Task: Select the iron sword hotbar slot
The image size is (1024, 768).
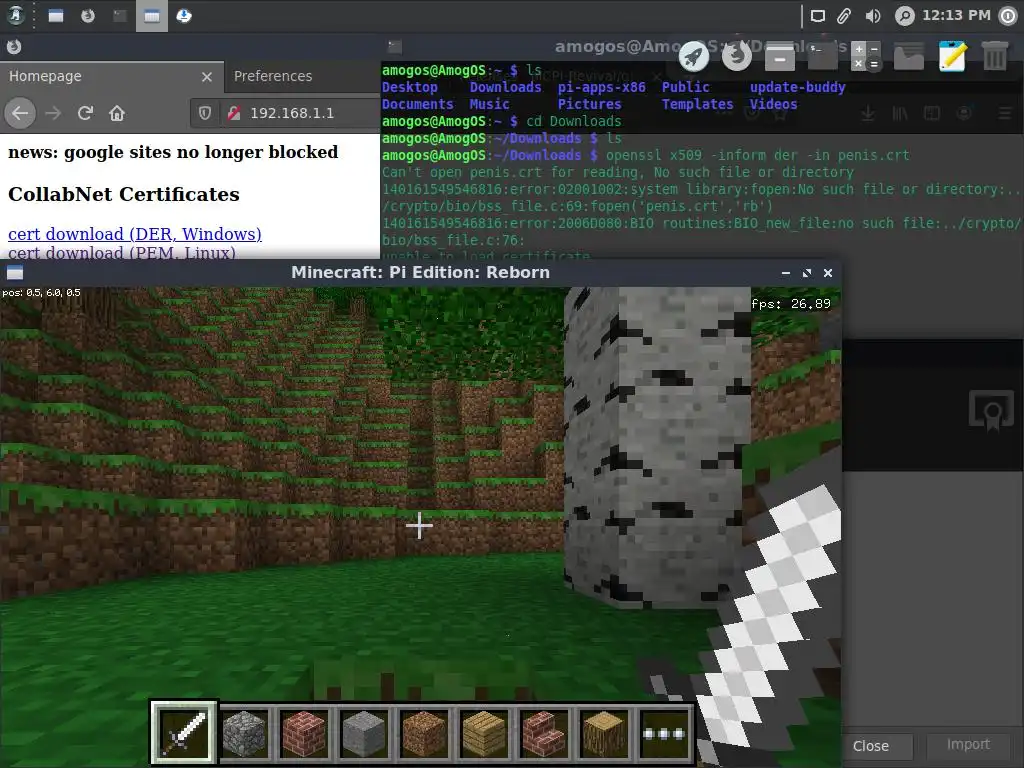Action: pos(184,732)
